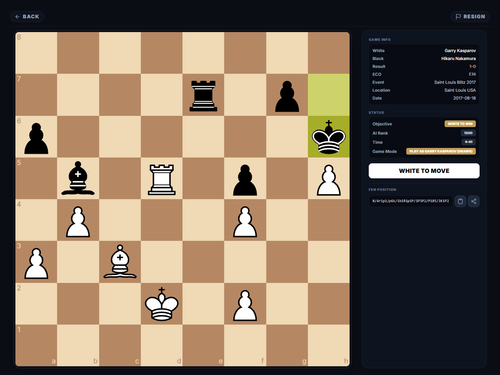Select the black pawn on f5
The image size is (500, 375).
pyautogui.click(x=245, y=180)
